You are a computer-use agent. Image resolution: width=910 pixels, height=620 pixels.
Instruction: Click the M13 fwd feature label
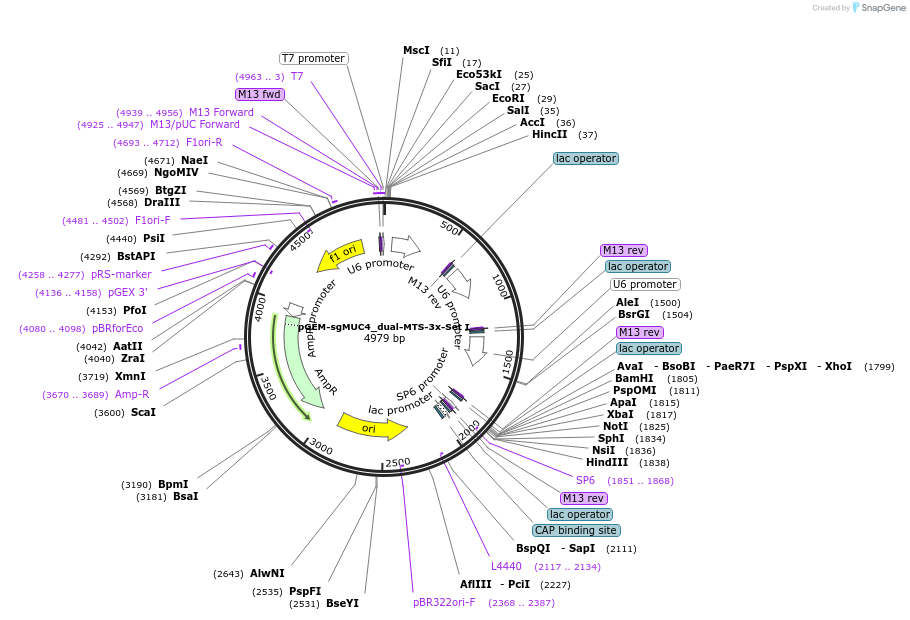tap(260, 94)
